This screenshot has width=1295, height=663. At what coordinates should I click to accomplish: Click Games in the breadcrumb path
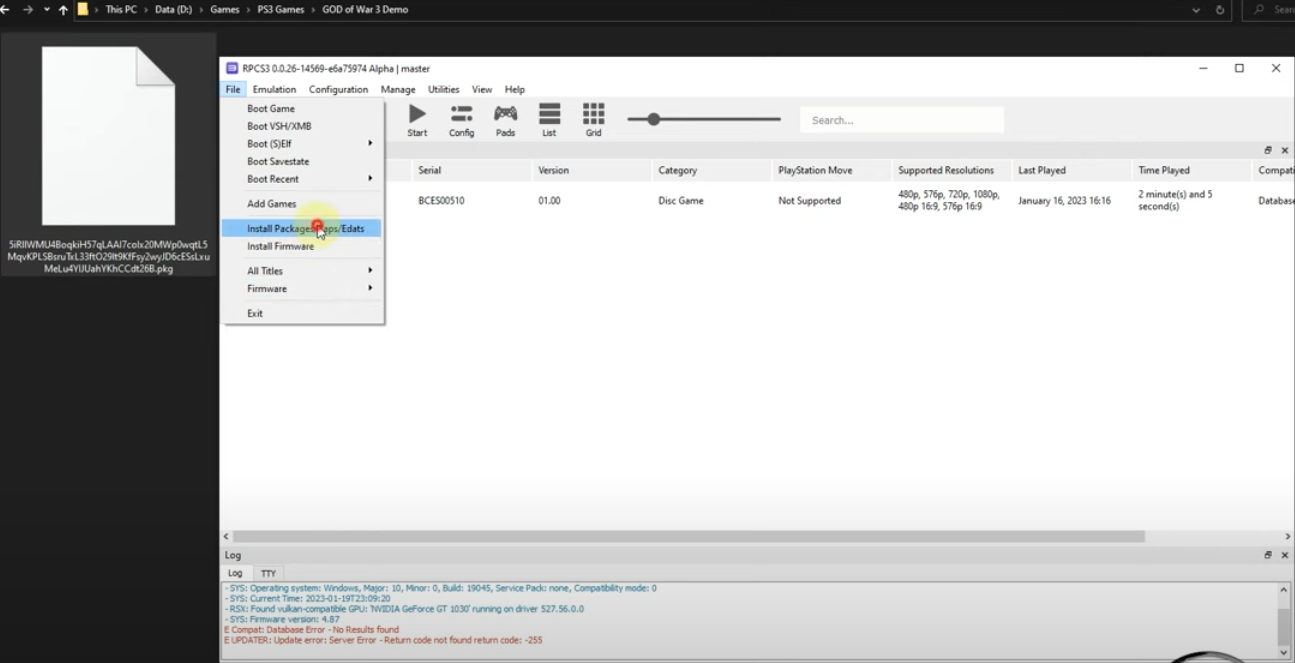coord(225,10)
